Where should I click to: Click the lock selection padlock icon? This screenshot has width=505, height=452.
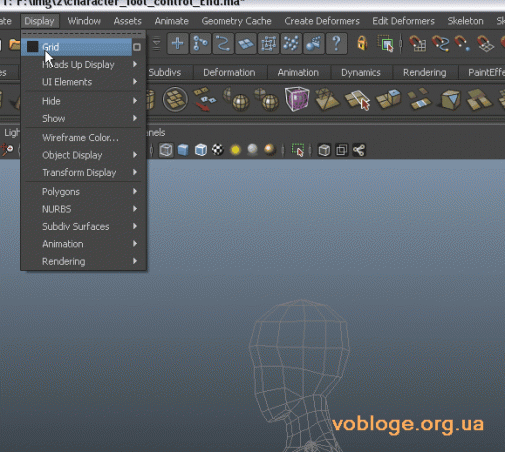click(362, 43)
